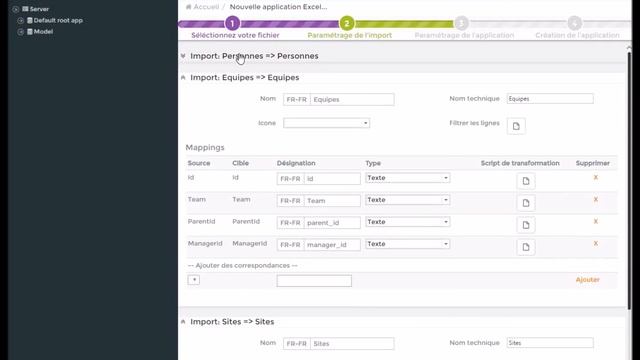Open Type dropdown for ManagerId row
Screen dimensions: 640x360
pos(407,244)
